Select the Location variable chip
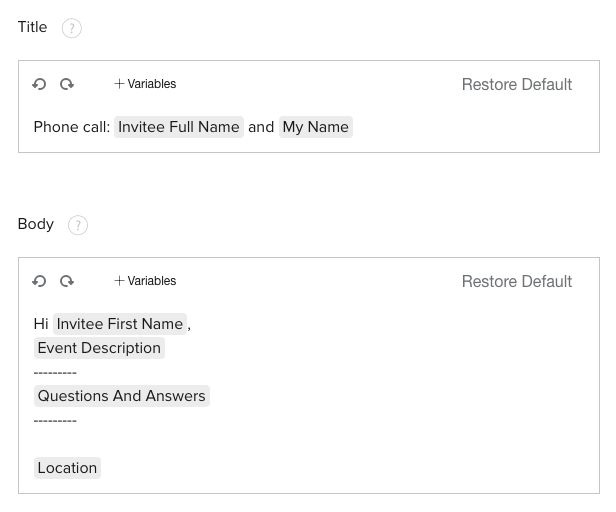 68,468
